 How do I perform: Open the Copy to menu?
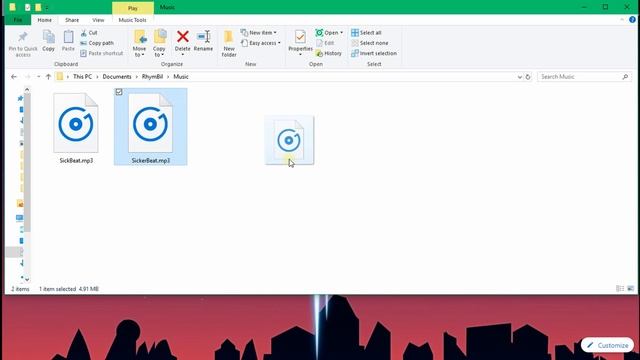159,44
